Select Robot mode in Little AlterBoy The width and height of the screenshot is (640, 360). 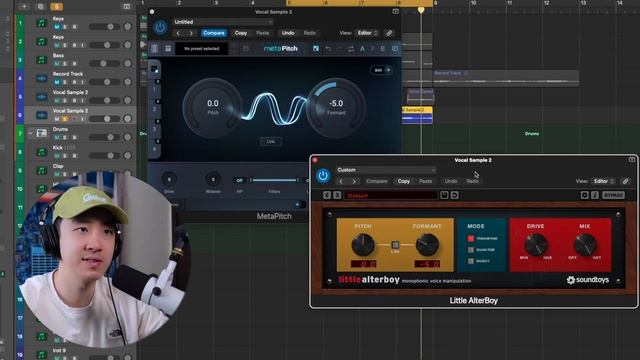point(471,261)
